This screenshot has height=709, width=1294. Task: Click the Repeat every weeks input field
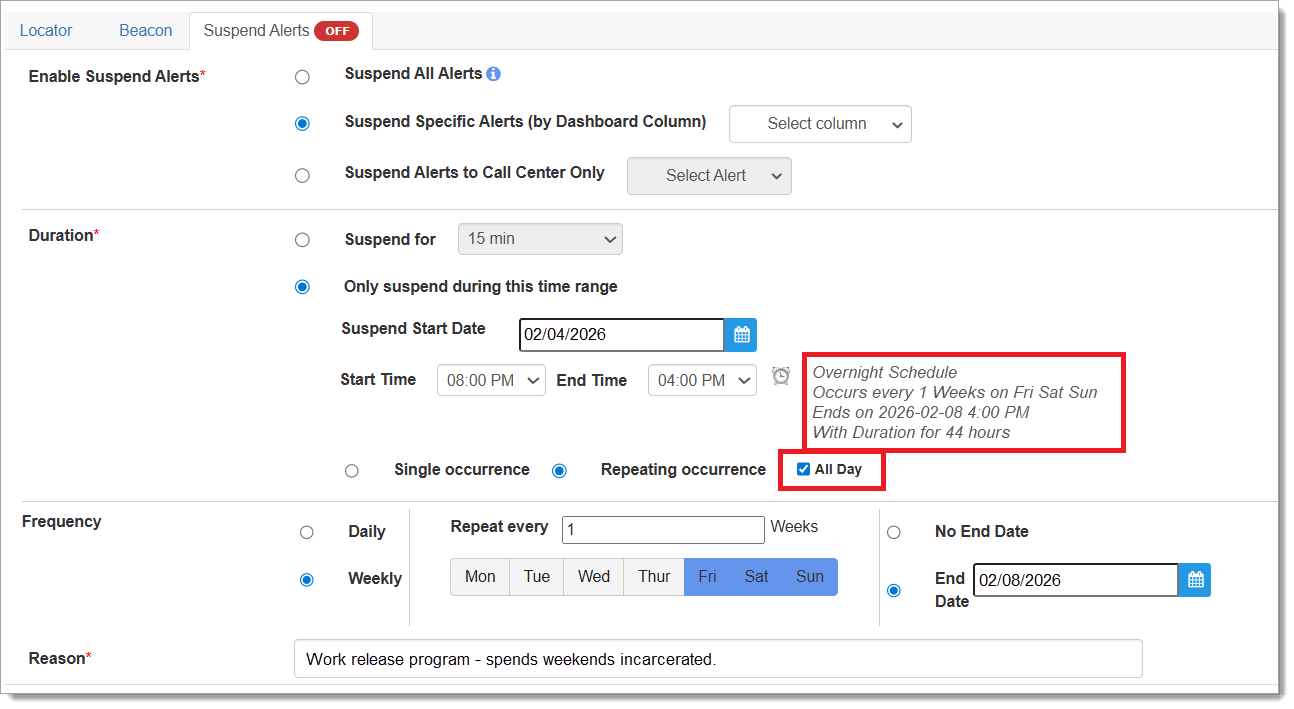pos(662,530)
